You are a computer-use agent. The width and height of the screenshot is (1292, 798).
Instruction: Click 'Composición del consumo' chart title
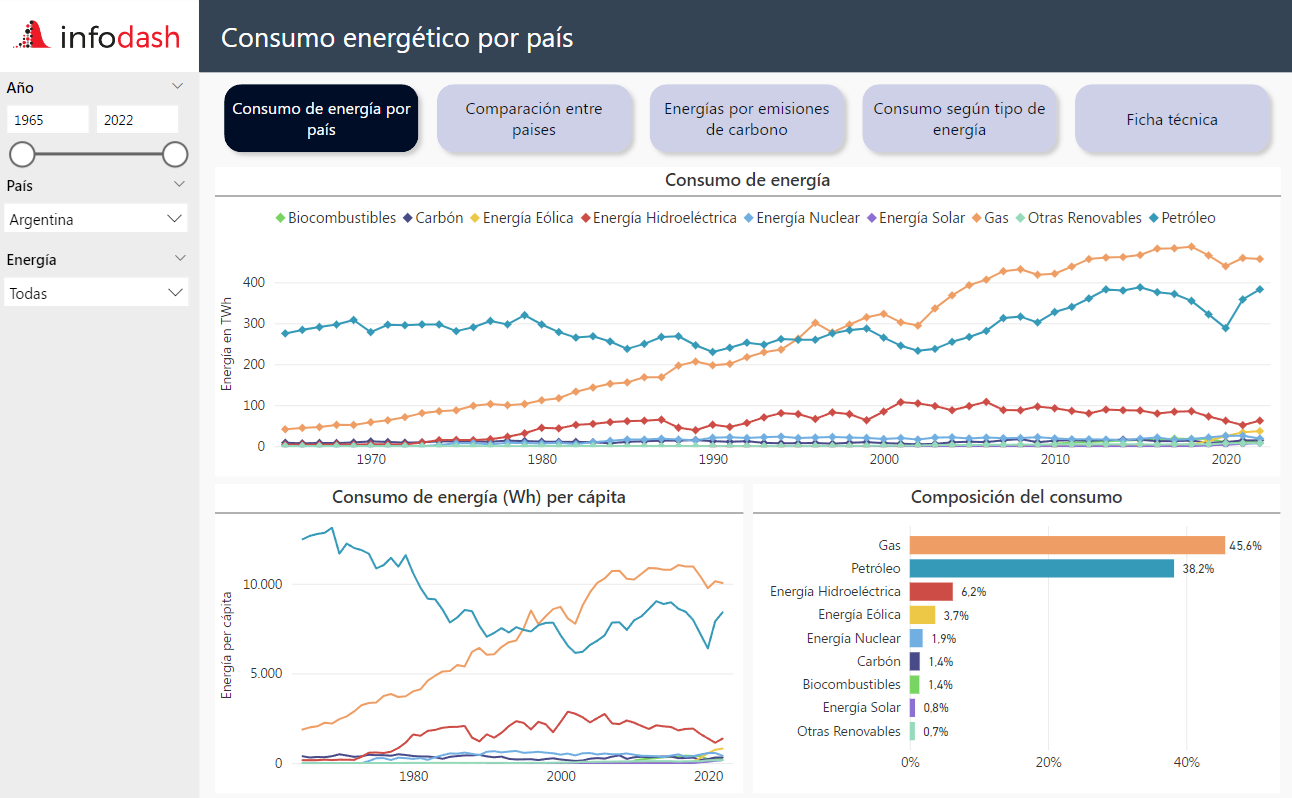click(x=1016, y=496)
